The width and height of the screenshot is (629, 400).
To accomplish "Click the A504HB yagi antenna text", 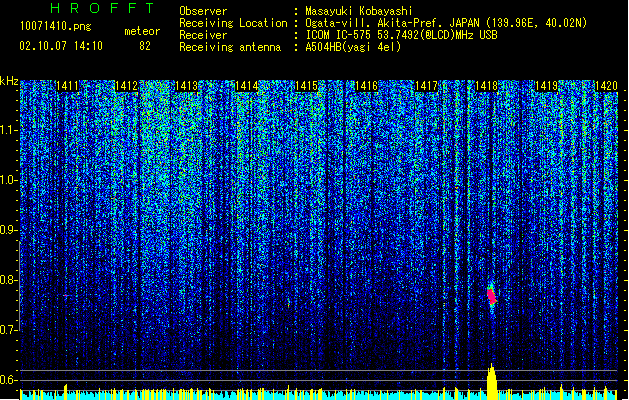I will pos(353,47).
